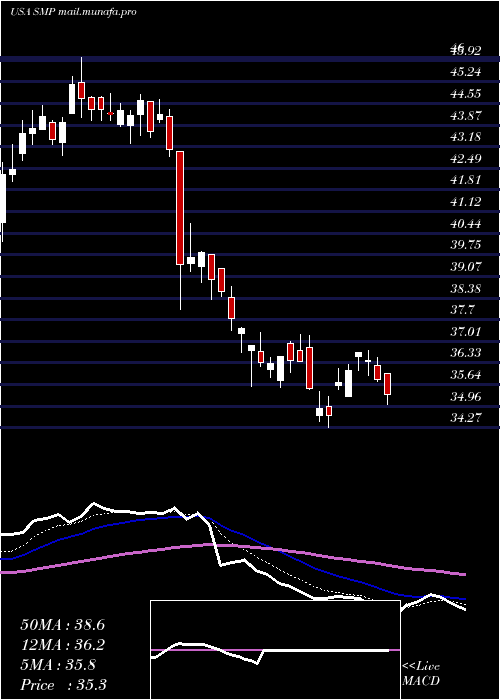Image resolution: width=500 pixels, height=700 pixels.
Task: Click the 38.38 price axis label
Action: click(466, 288)
